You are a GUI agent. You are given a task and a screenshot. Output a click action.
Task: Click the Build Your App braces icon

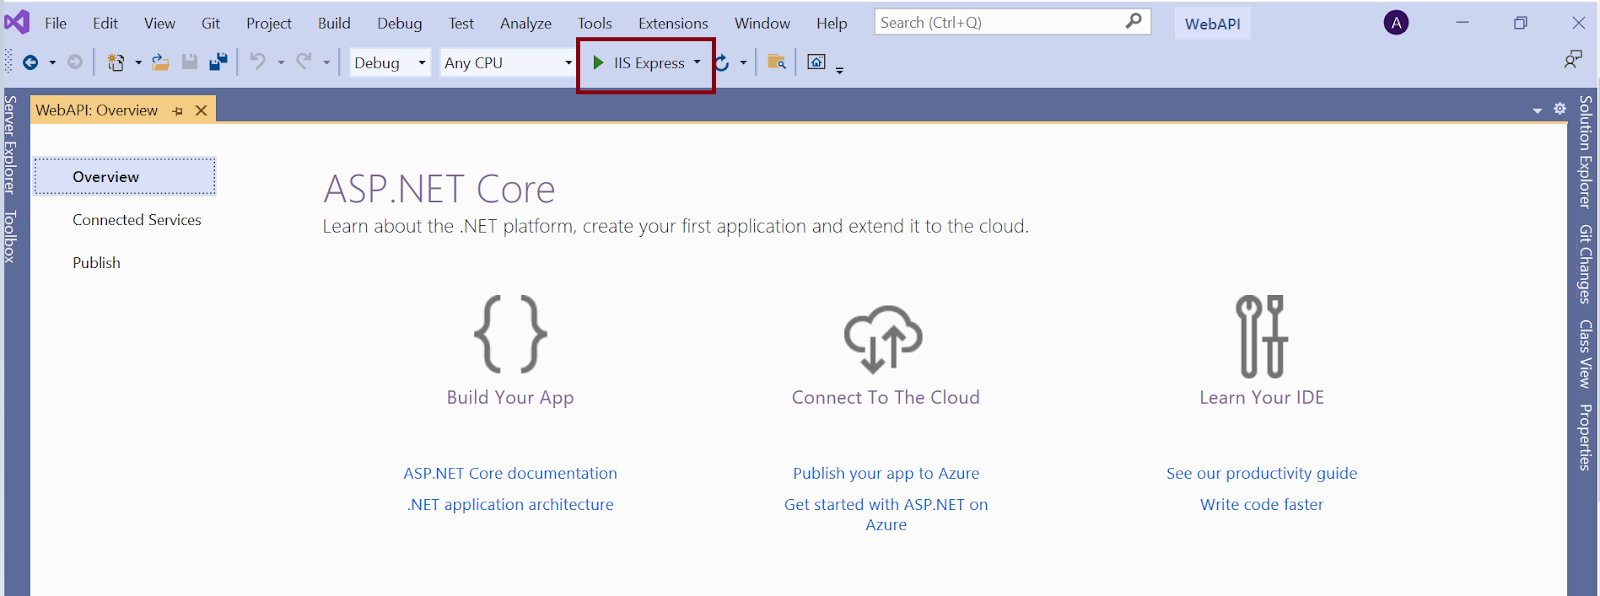point(510,334)
